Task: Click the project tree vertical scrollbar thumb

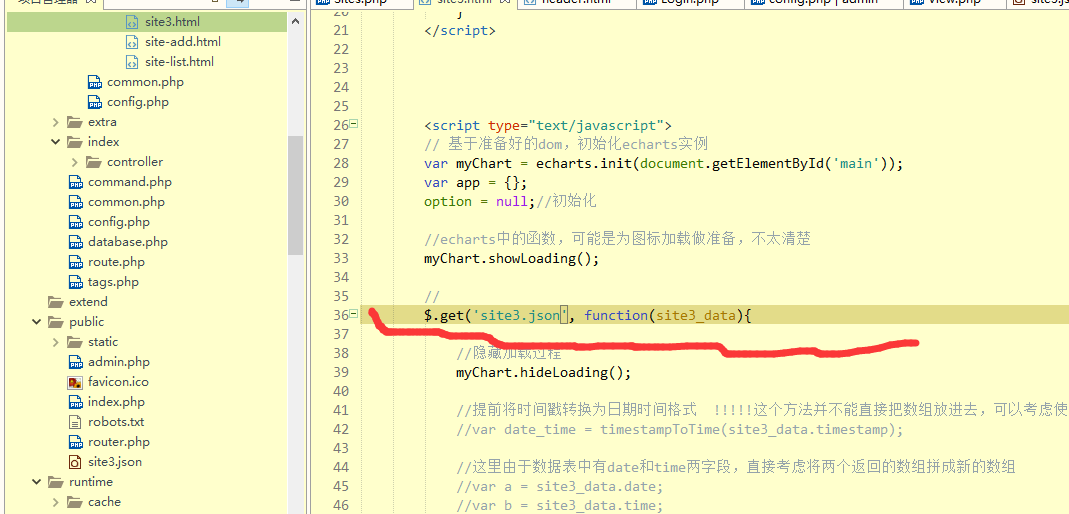Action: 295,195
